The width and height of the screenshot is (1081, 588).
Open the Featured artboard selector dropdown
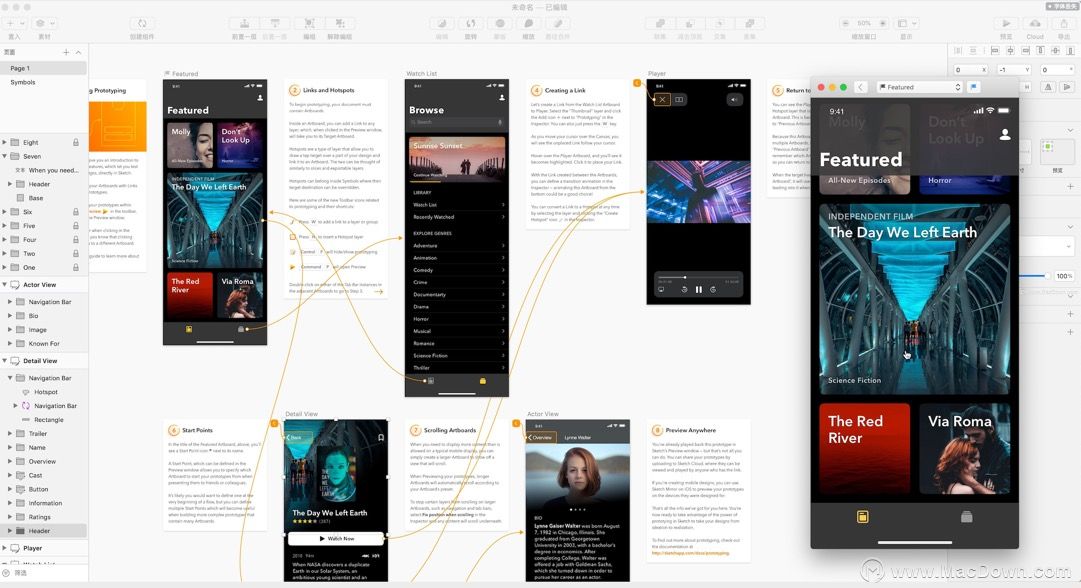tap(920, 87)
